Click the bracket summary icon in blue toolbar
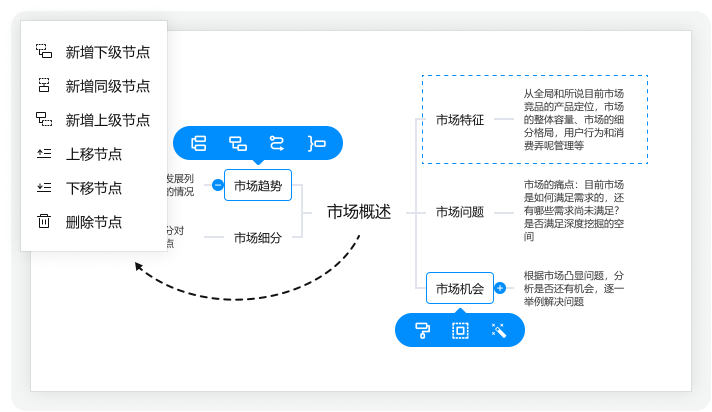The height and width of the screenshot is (412, 712). 316,144
